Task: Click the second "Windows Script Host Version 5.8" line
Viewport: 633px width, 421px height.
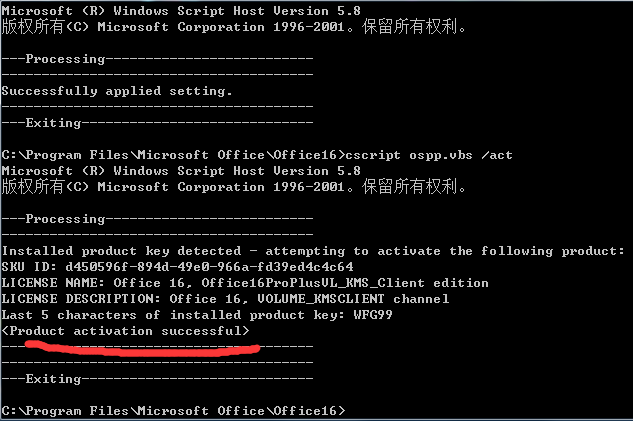Action: point(181,171)
